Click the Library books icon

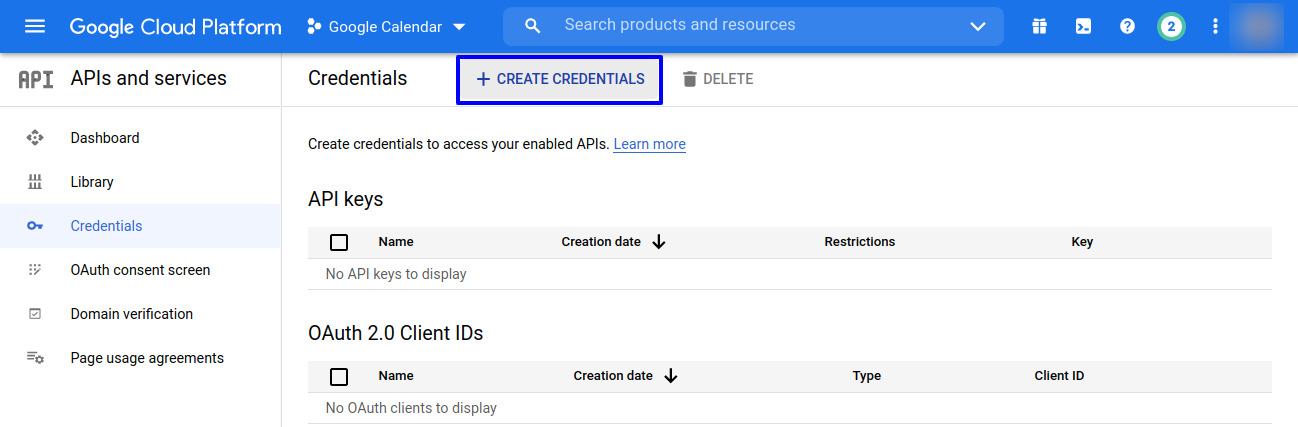35,182
